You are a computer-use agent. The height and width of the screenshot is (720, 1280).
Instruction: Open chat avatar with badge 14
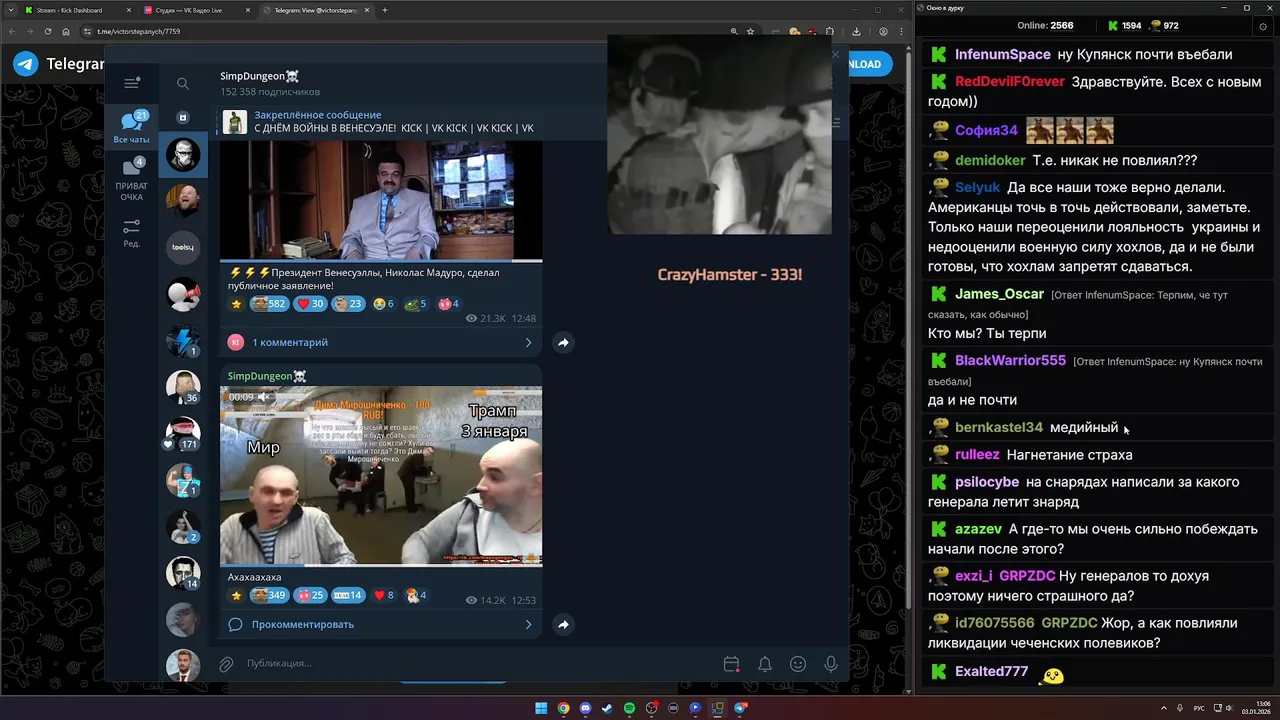tap(183, 573)
